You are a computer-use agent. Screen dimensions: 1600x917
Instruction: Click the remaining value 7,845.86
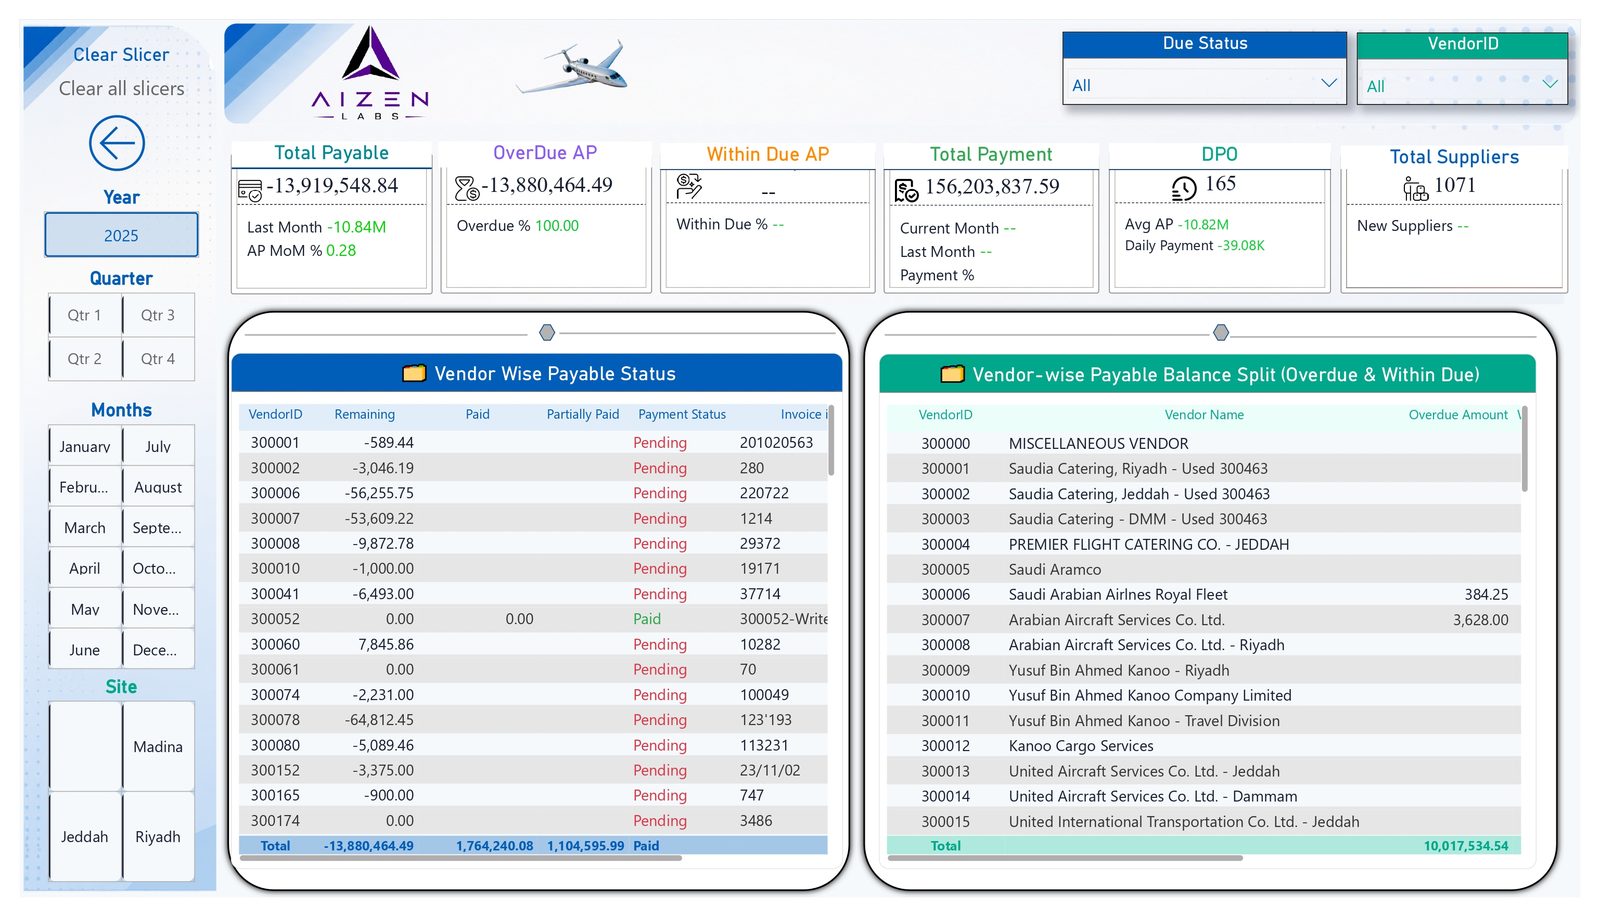tap(386, 644)
